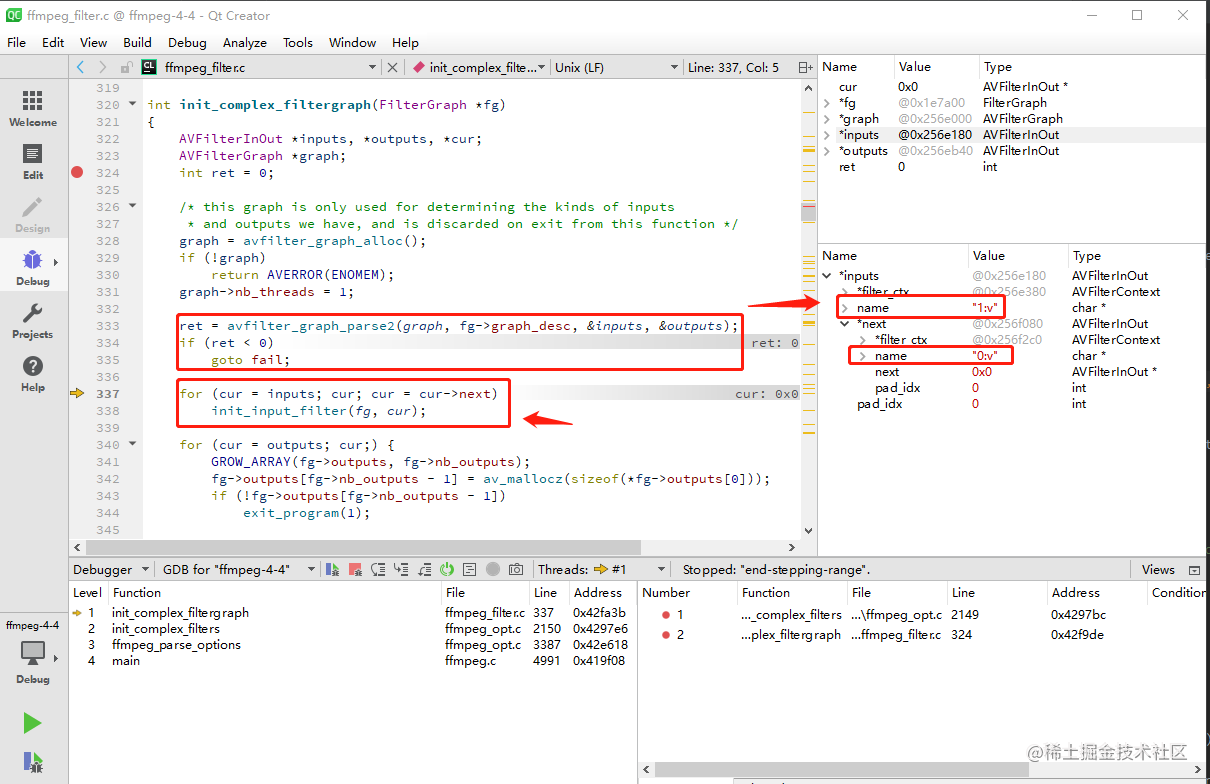Screen dimensions: 1210x784
Task: Step into the function
Action: pos(401,569)
